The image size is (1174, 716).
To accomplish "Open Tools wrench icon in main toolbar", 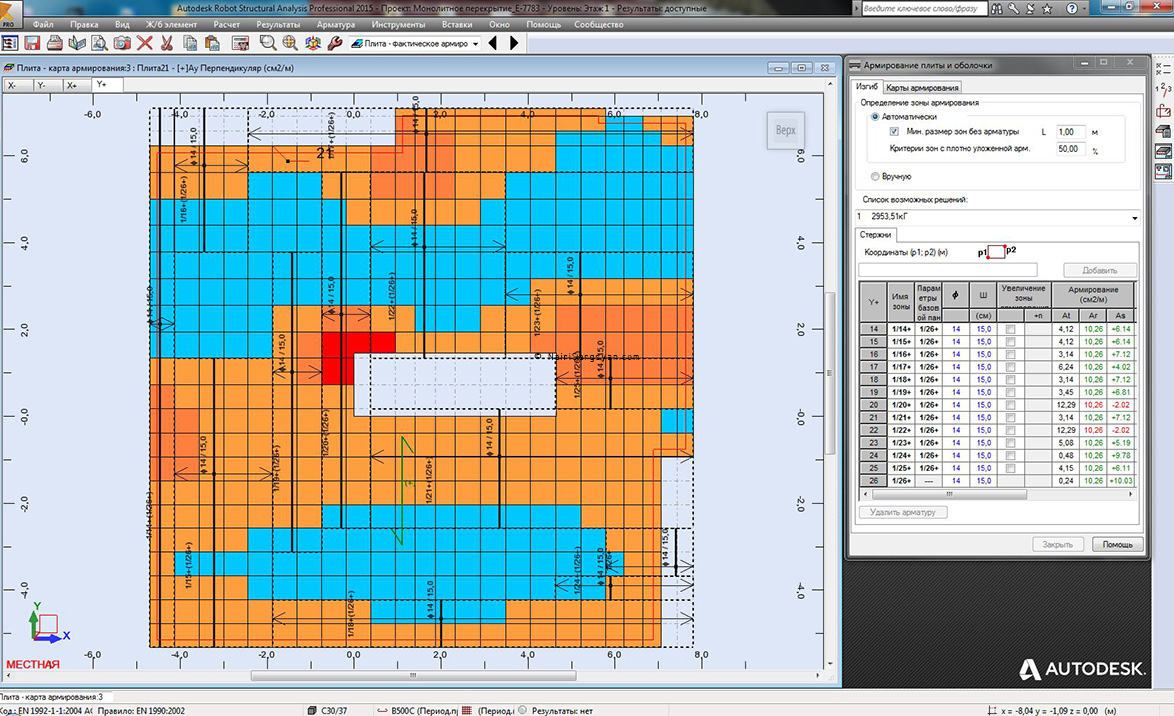I will pyautogui.click(x=335, y=43).
